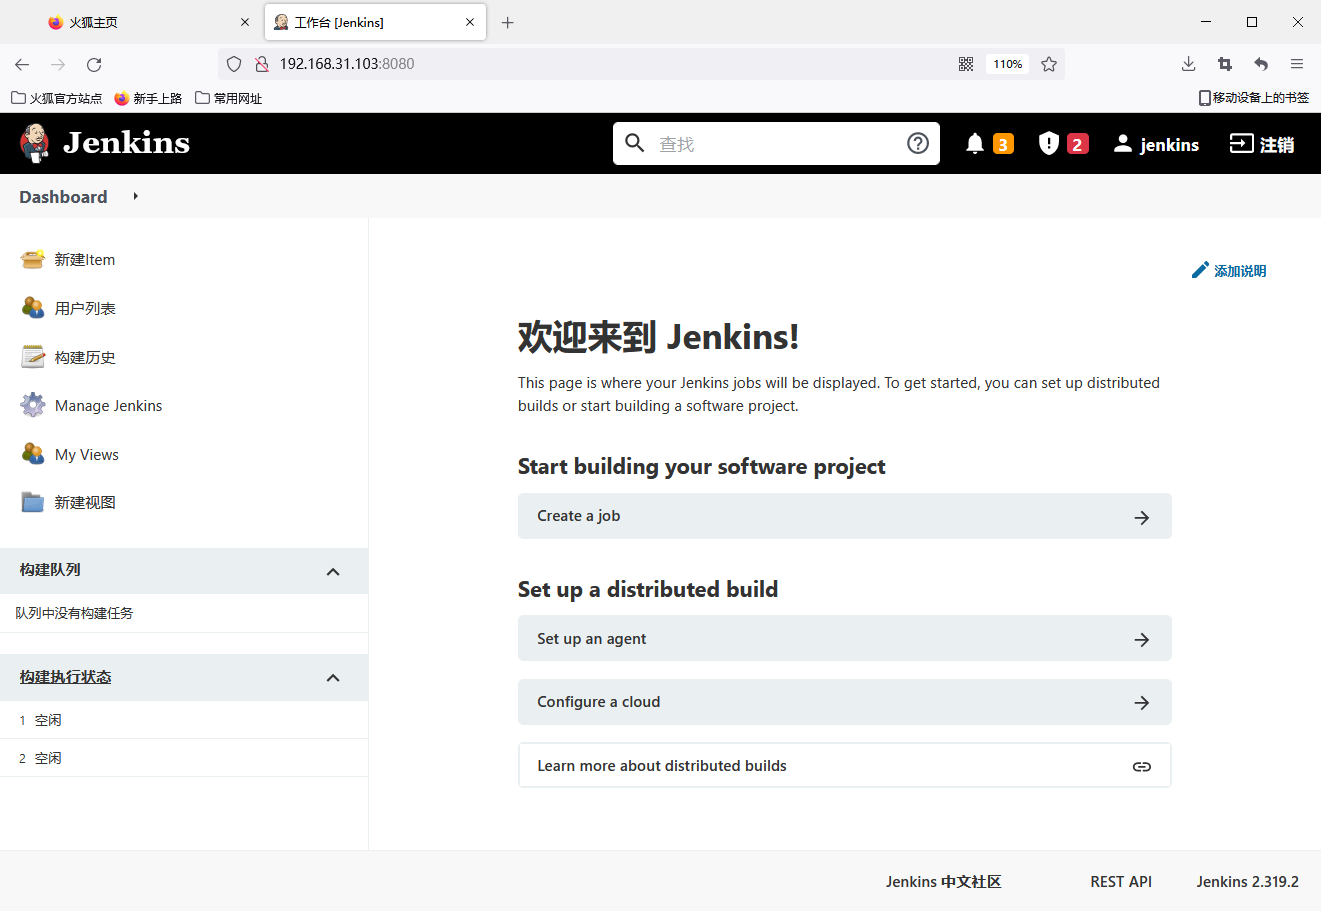
Task: Click the search help question mark icon
Action: [x=917, y=144]
